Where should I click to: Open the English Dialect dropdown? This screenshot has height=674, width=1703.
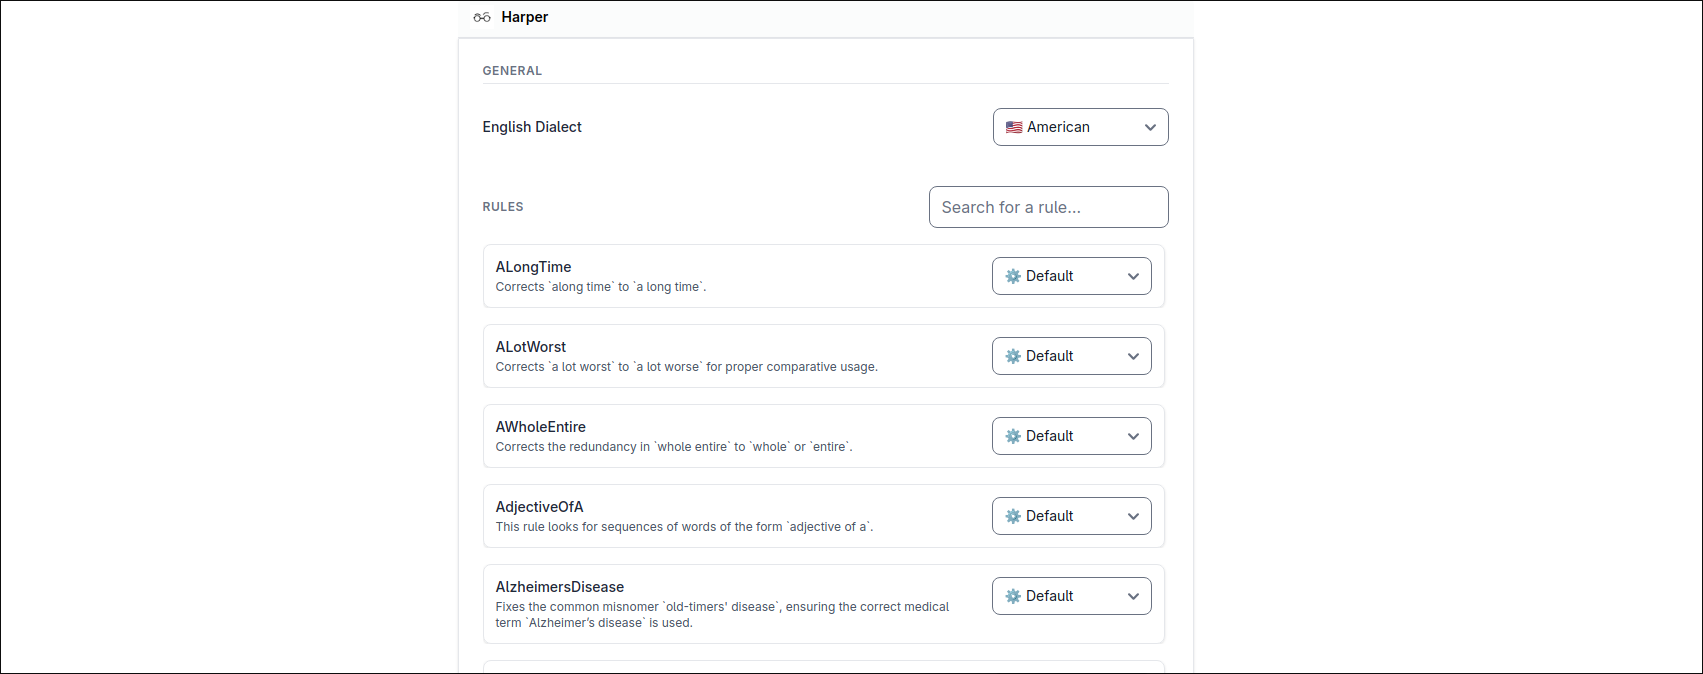click(x=1079, y=127)
